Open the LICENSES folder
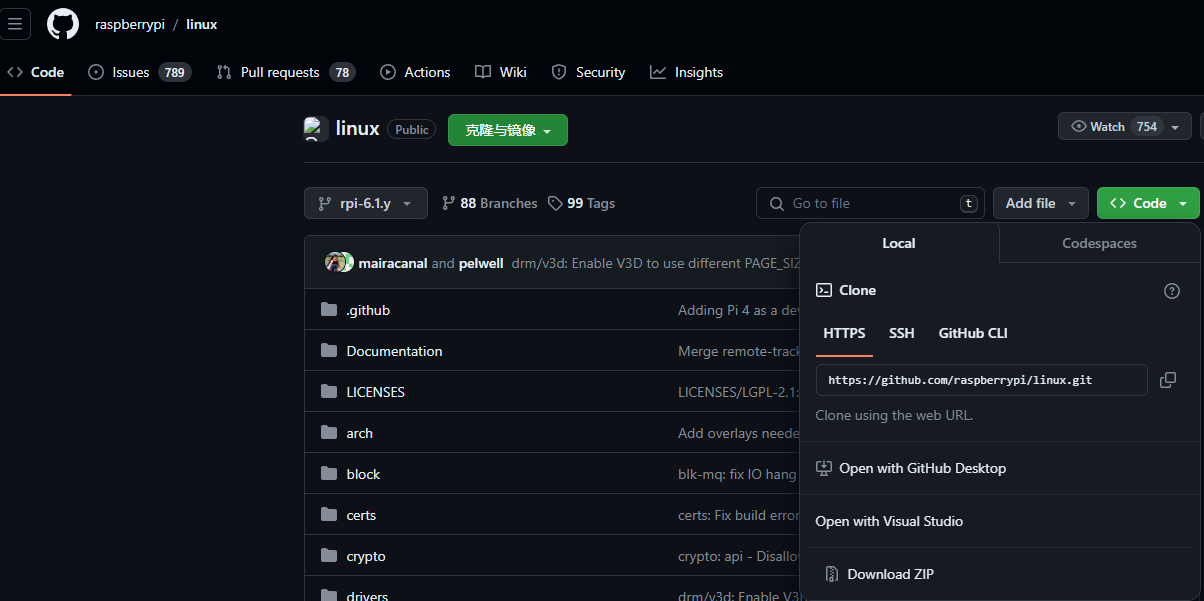This screenshot has height=601, width=1204. point(375,392)
